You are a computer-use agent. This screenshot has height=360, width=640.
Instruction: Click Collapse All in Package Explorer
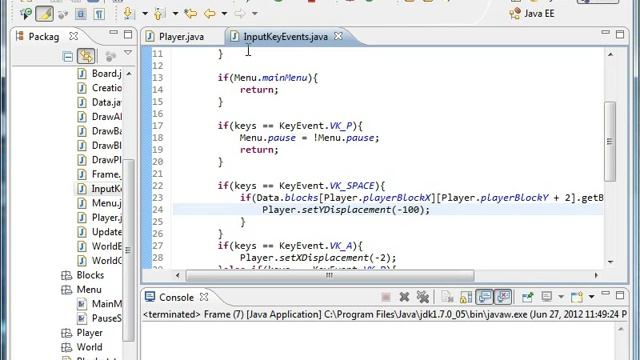tap(68, 56)
